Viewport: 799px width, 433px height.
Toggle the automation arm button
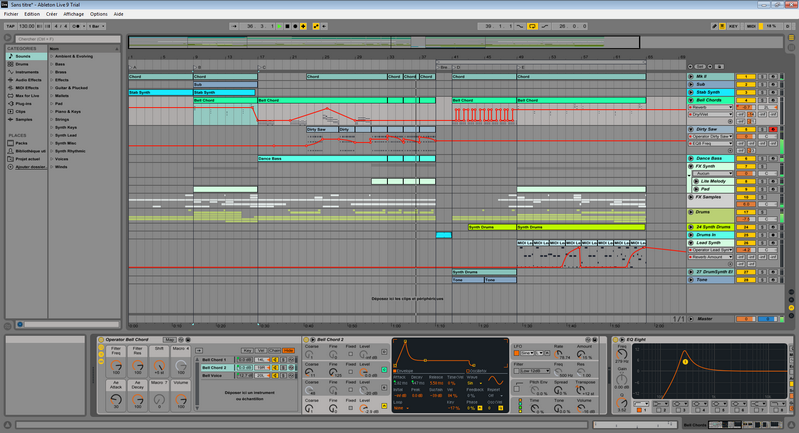click(x=316, y=26)
